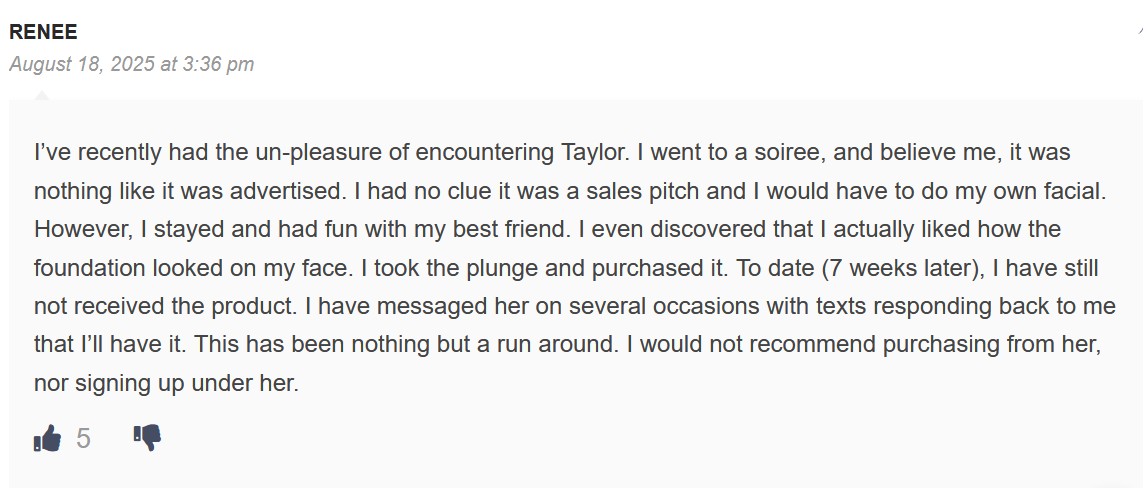The height and width of the screenshot is (488, 1147).
Task: Open the RENEE commenter name
Action: (43, 32)
